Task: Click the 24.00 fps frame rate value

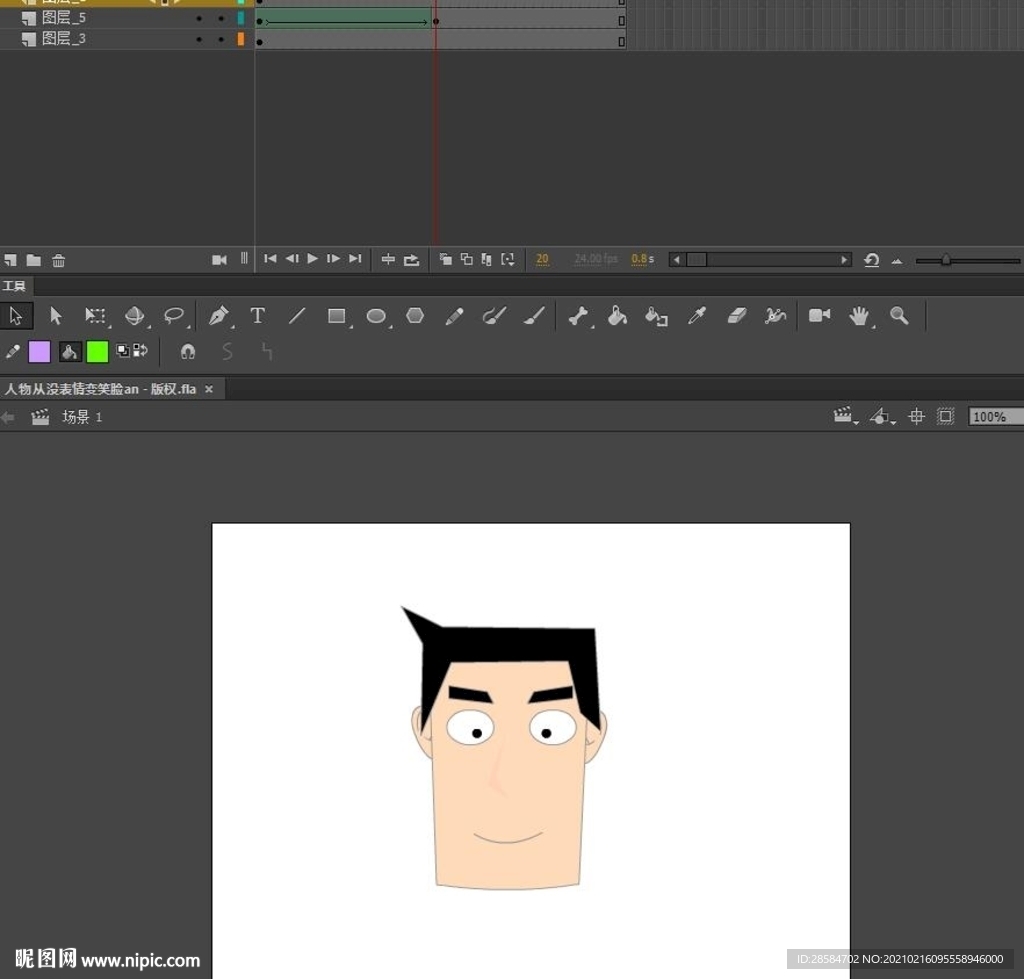Action: click(x=596, y=259)
